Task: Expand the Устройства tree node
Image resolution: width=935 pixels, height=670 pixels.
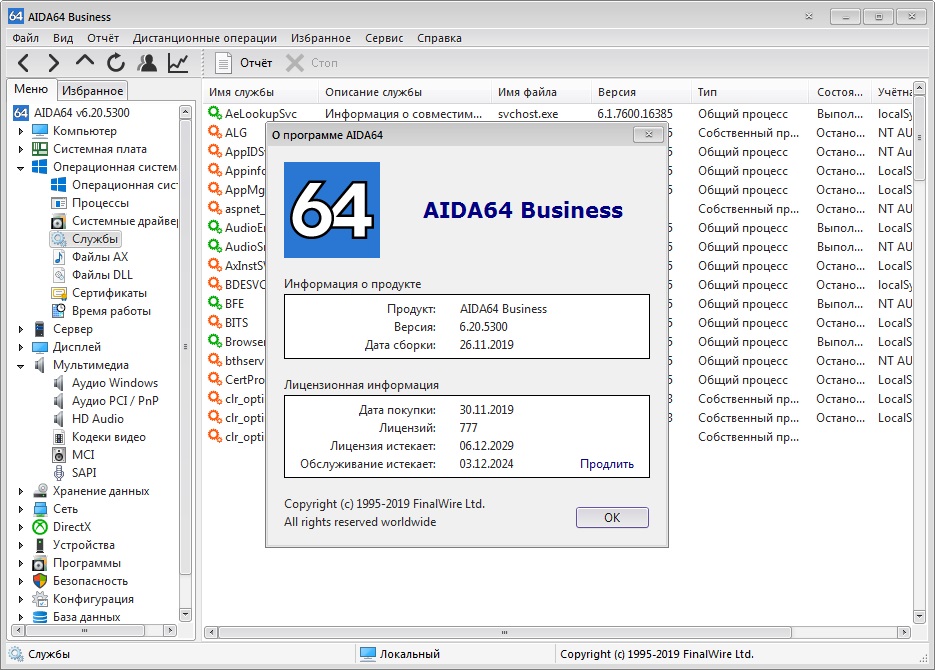Action: [21, 545]
